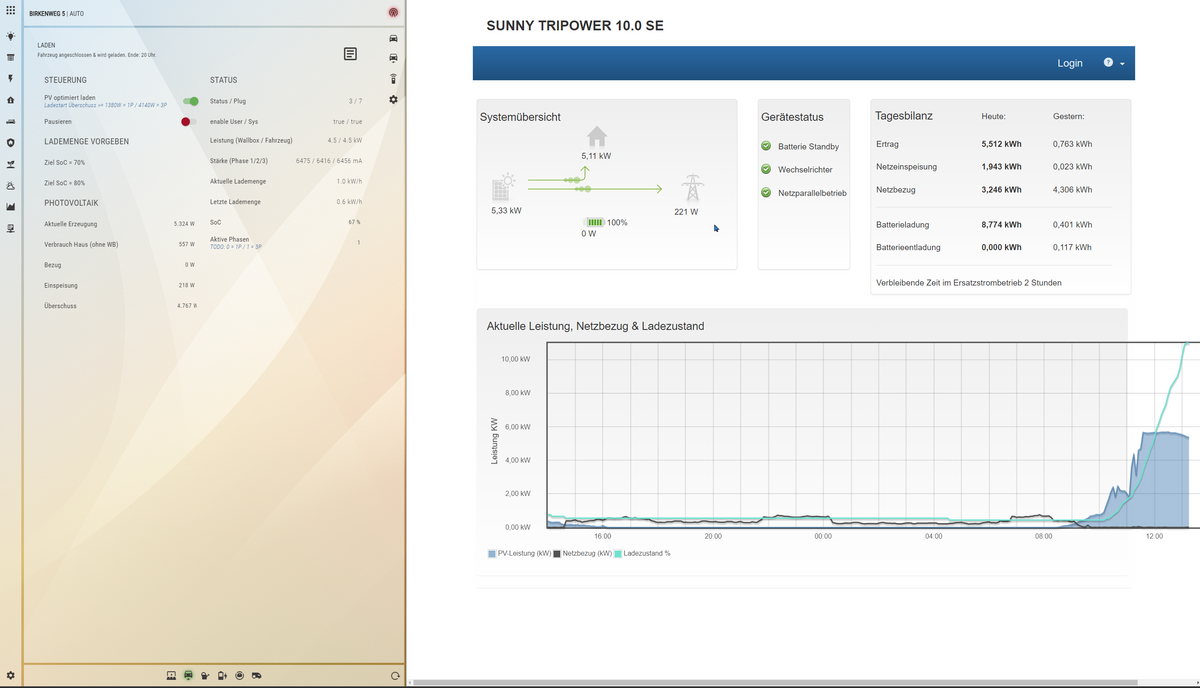This screenshot has height=688, width=1200.
Task: Select the garage/carport bottom bar icon
Action: (171, 675)
